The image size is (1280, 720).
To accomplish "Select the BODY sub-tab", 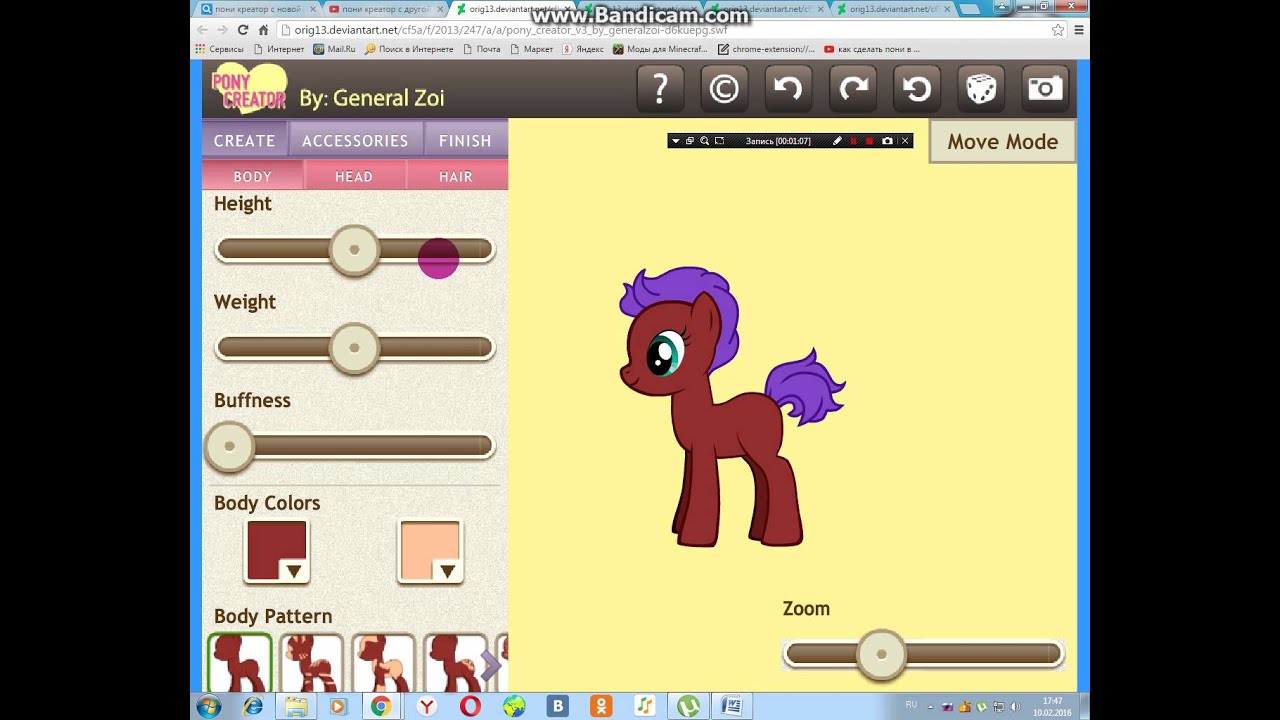I will tap(253, 176).
